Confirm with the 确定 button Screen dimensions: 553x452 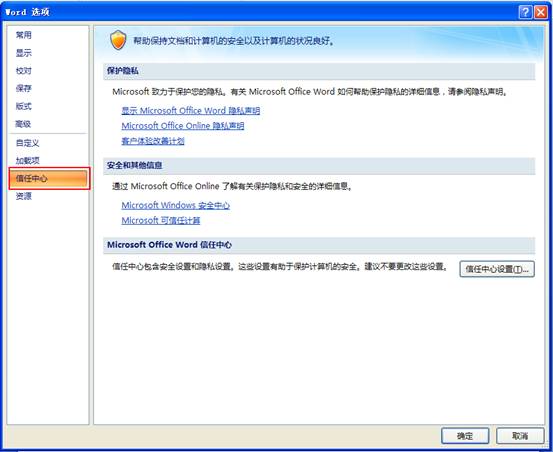click(x=465, y=436)
